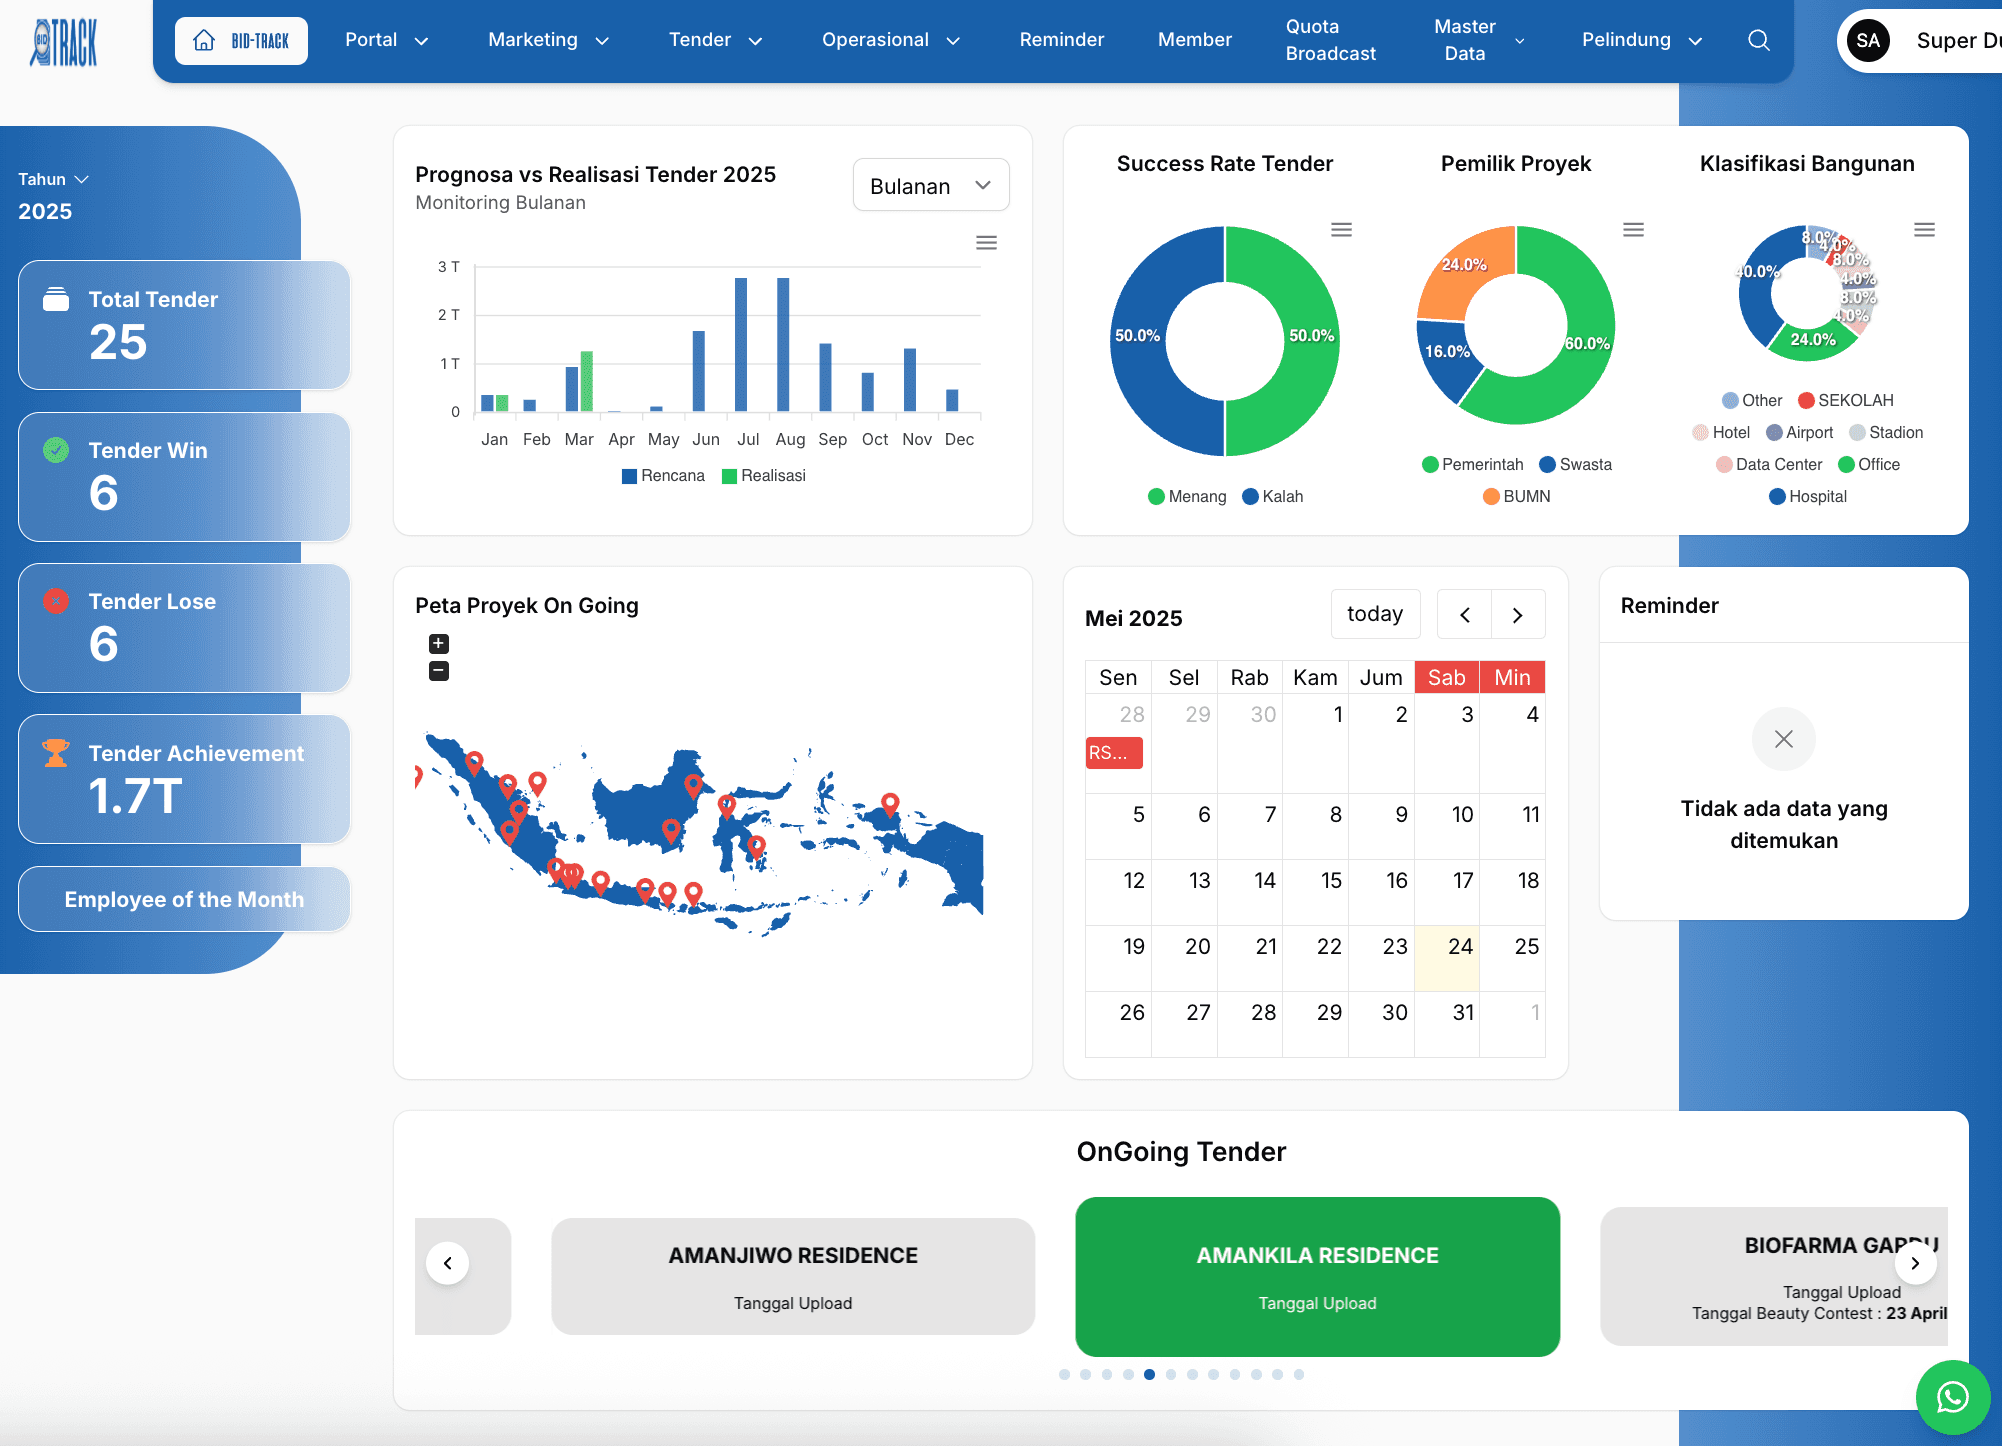Screen dimensions: 2002x1446
Task: Open the Klasifikasi Bangunan chart menu icon
Action: point(1924,230)
